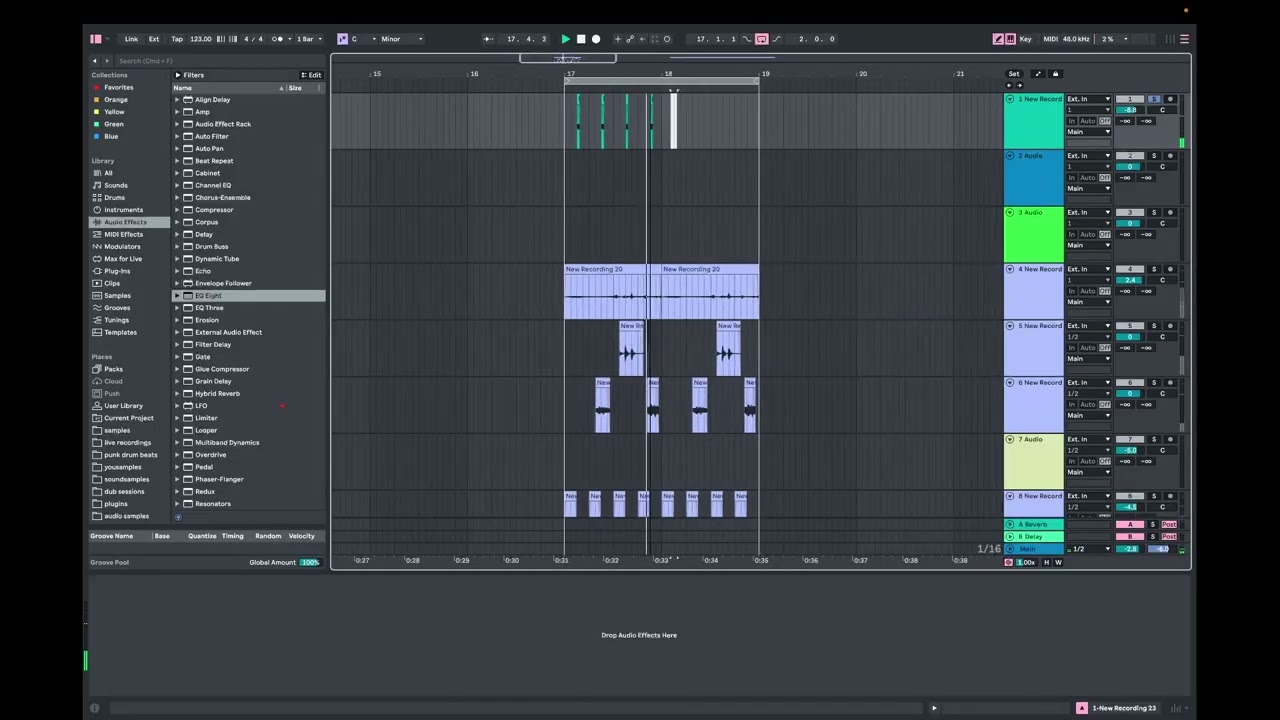The image size is (1280, 720).
Task: Open the Minor scale dropdown
Action: tap(401, 39)
